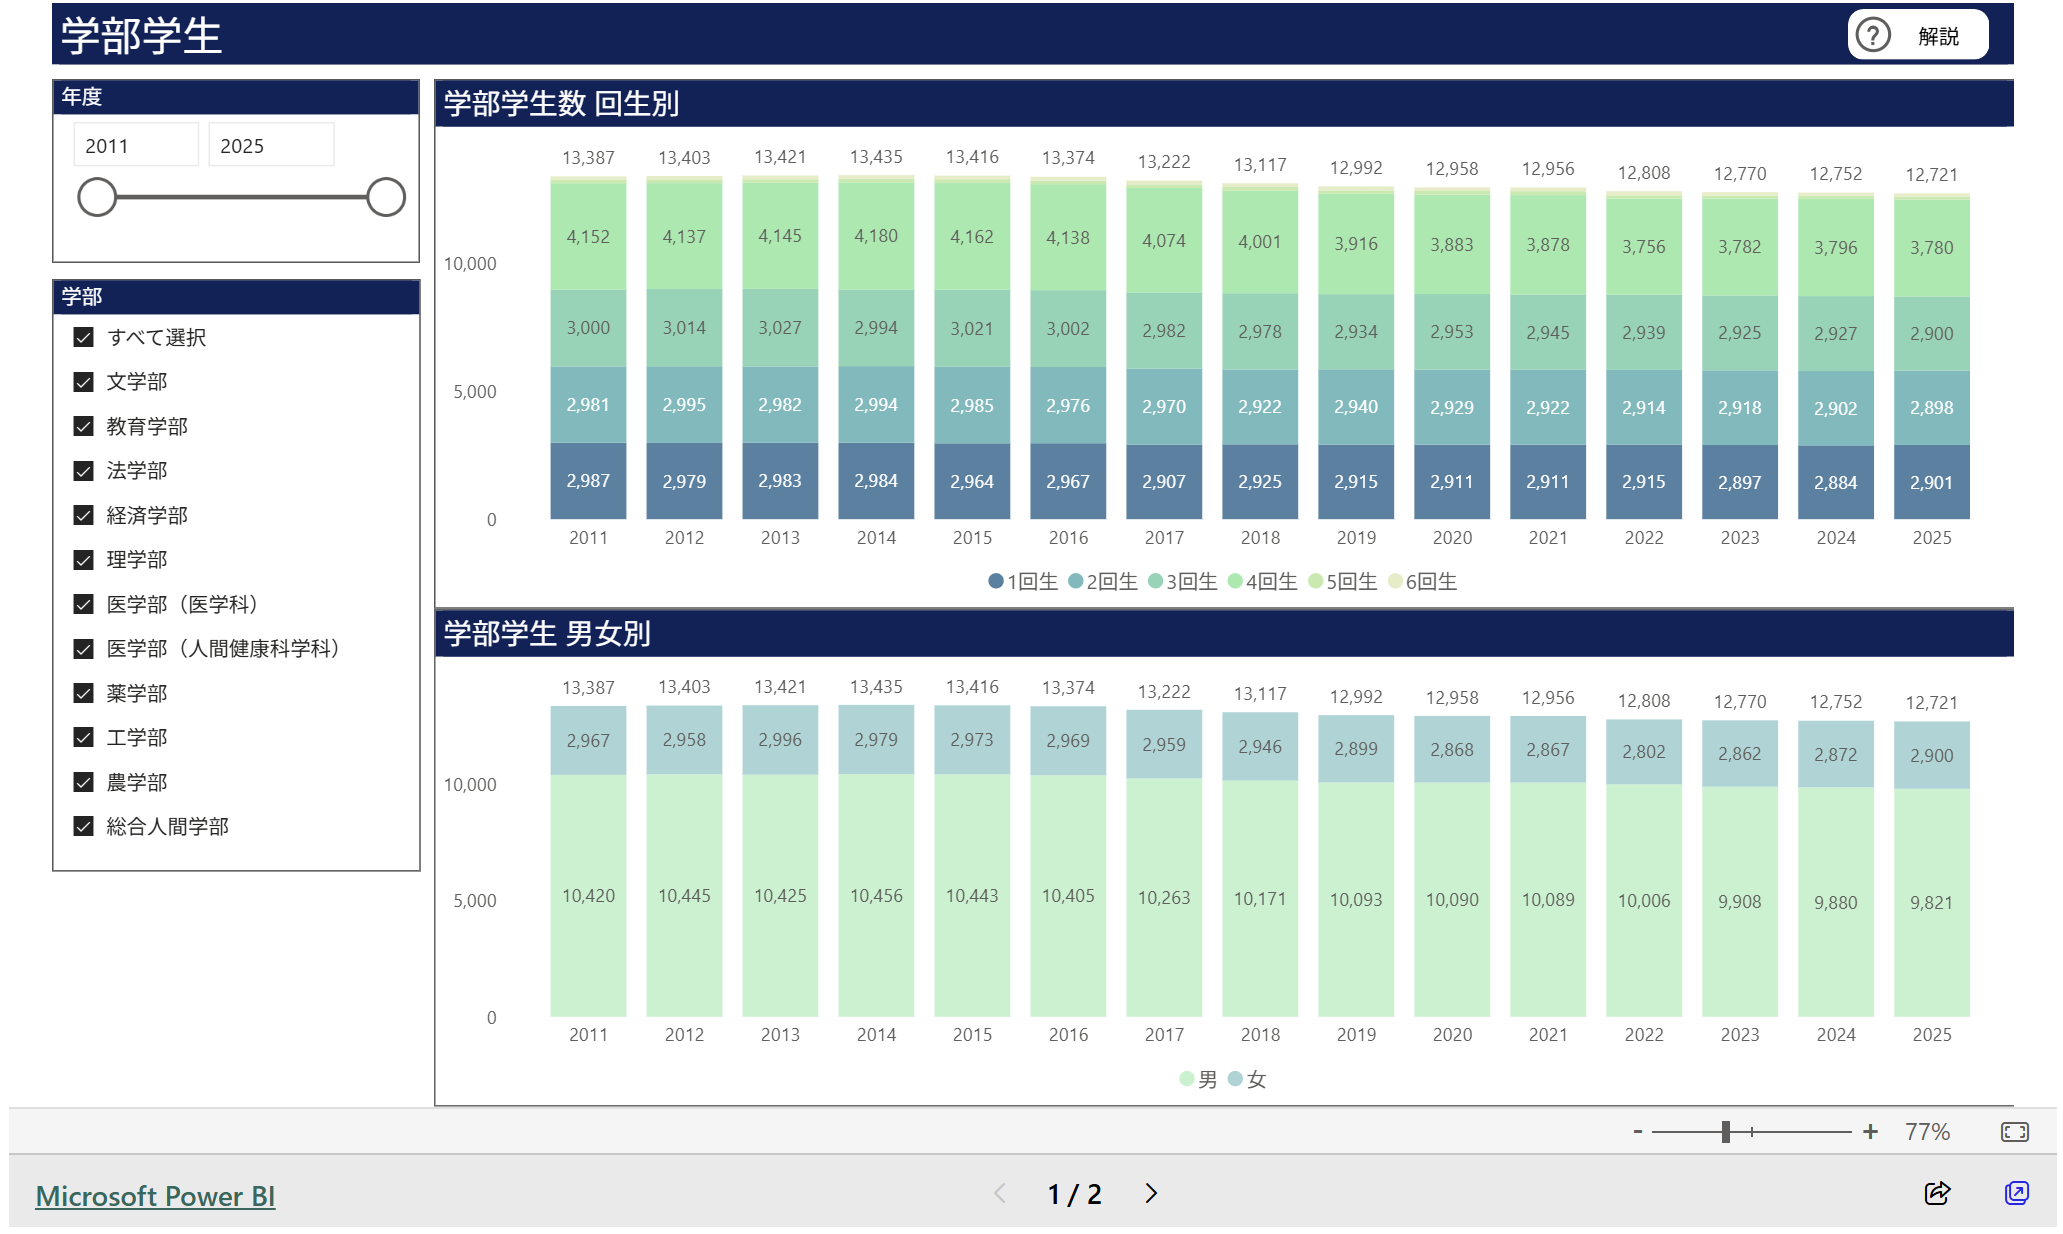The width and height of the screenshot is (2063, 1234).
Task: Click the 2025 year input box
Action: 270,144
